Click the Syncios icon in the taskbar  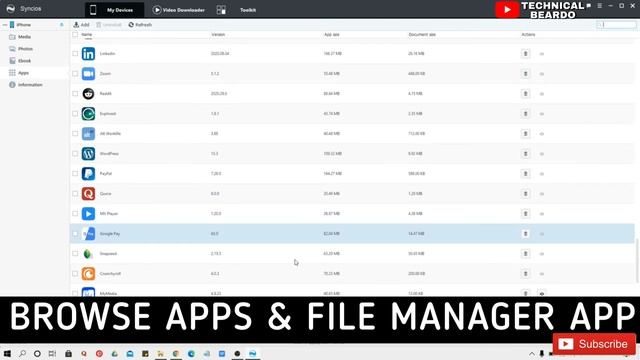pos(253,353)
